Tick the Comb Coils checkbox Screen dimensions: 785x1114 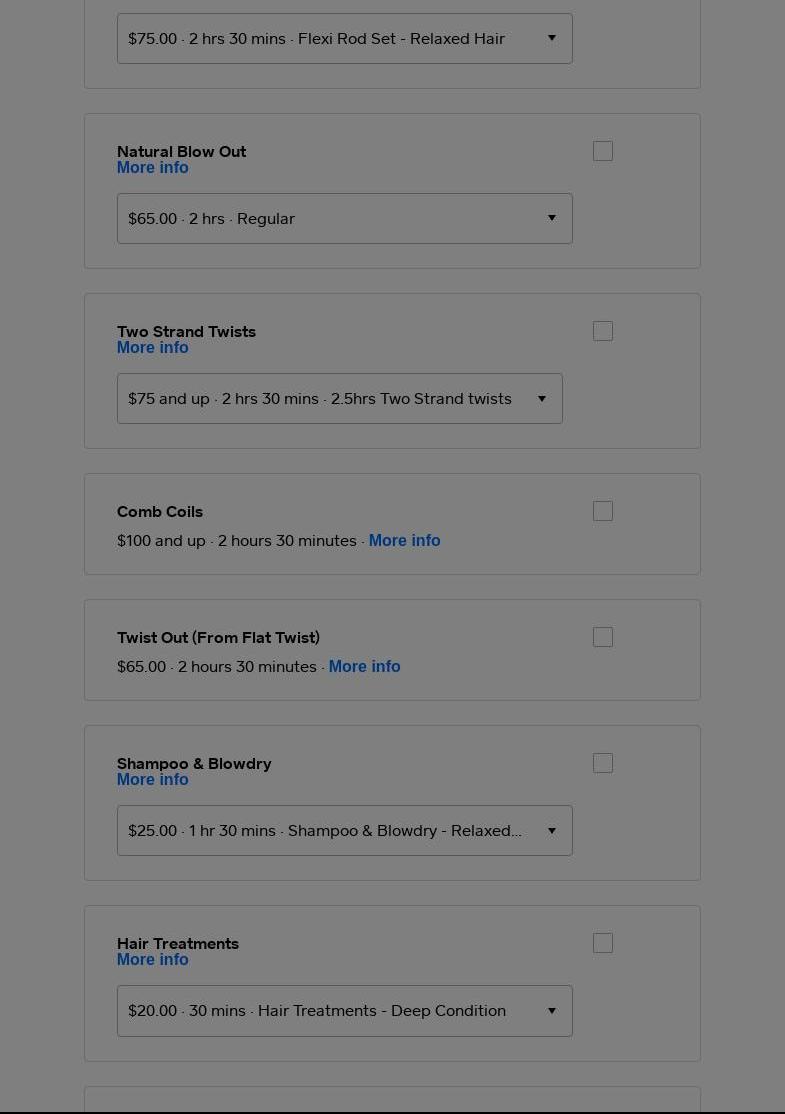[x=602, y=511]
